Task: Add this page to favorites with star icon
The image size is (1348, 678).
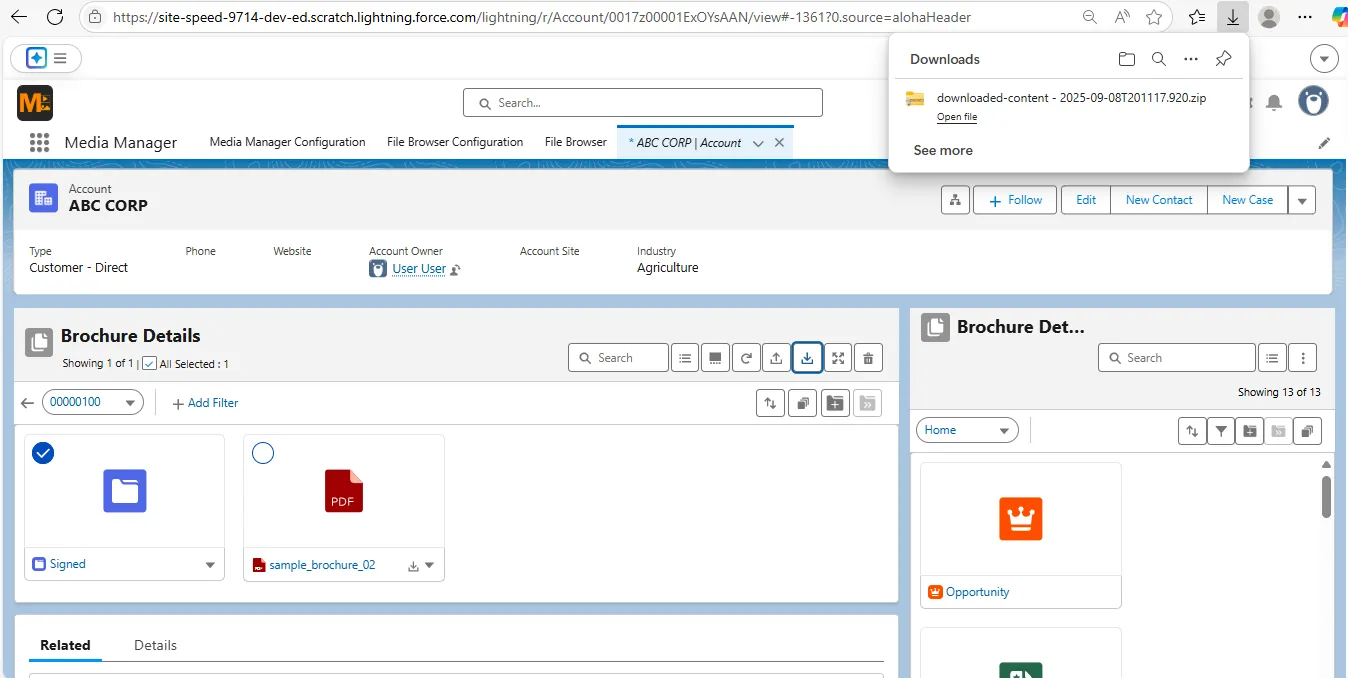Action: click(x=1154, y=17)
